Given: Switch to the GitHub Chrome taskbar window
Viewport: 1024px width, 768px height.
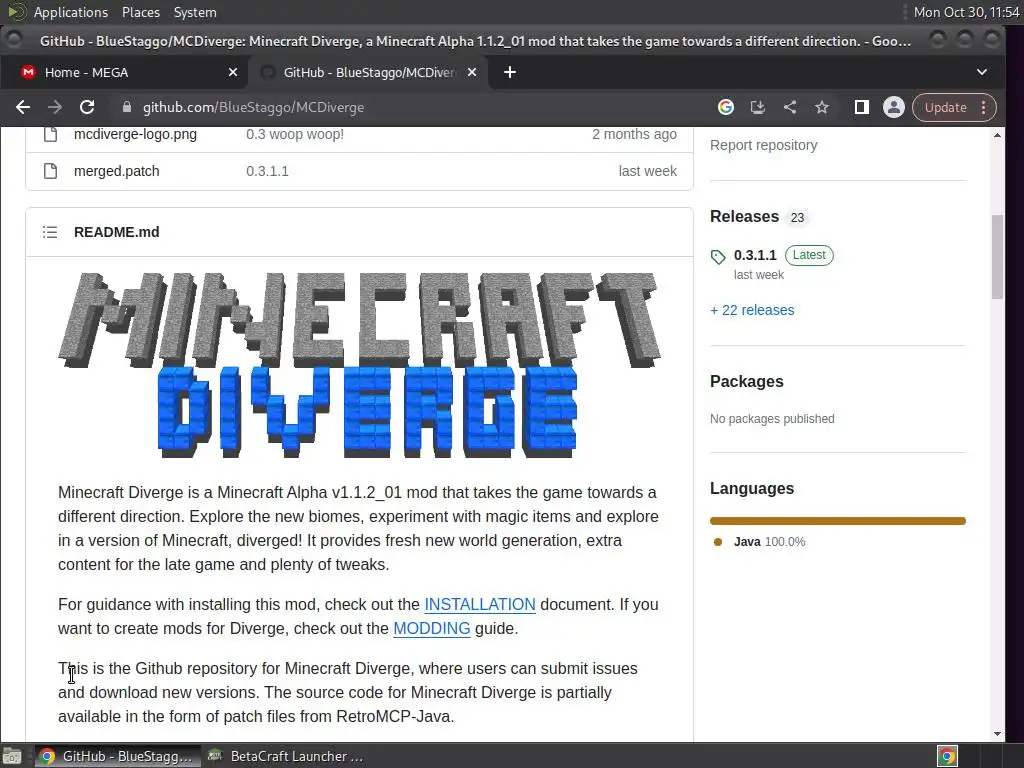Looking at the screenshot, I should (118, 756).
